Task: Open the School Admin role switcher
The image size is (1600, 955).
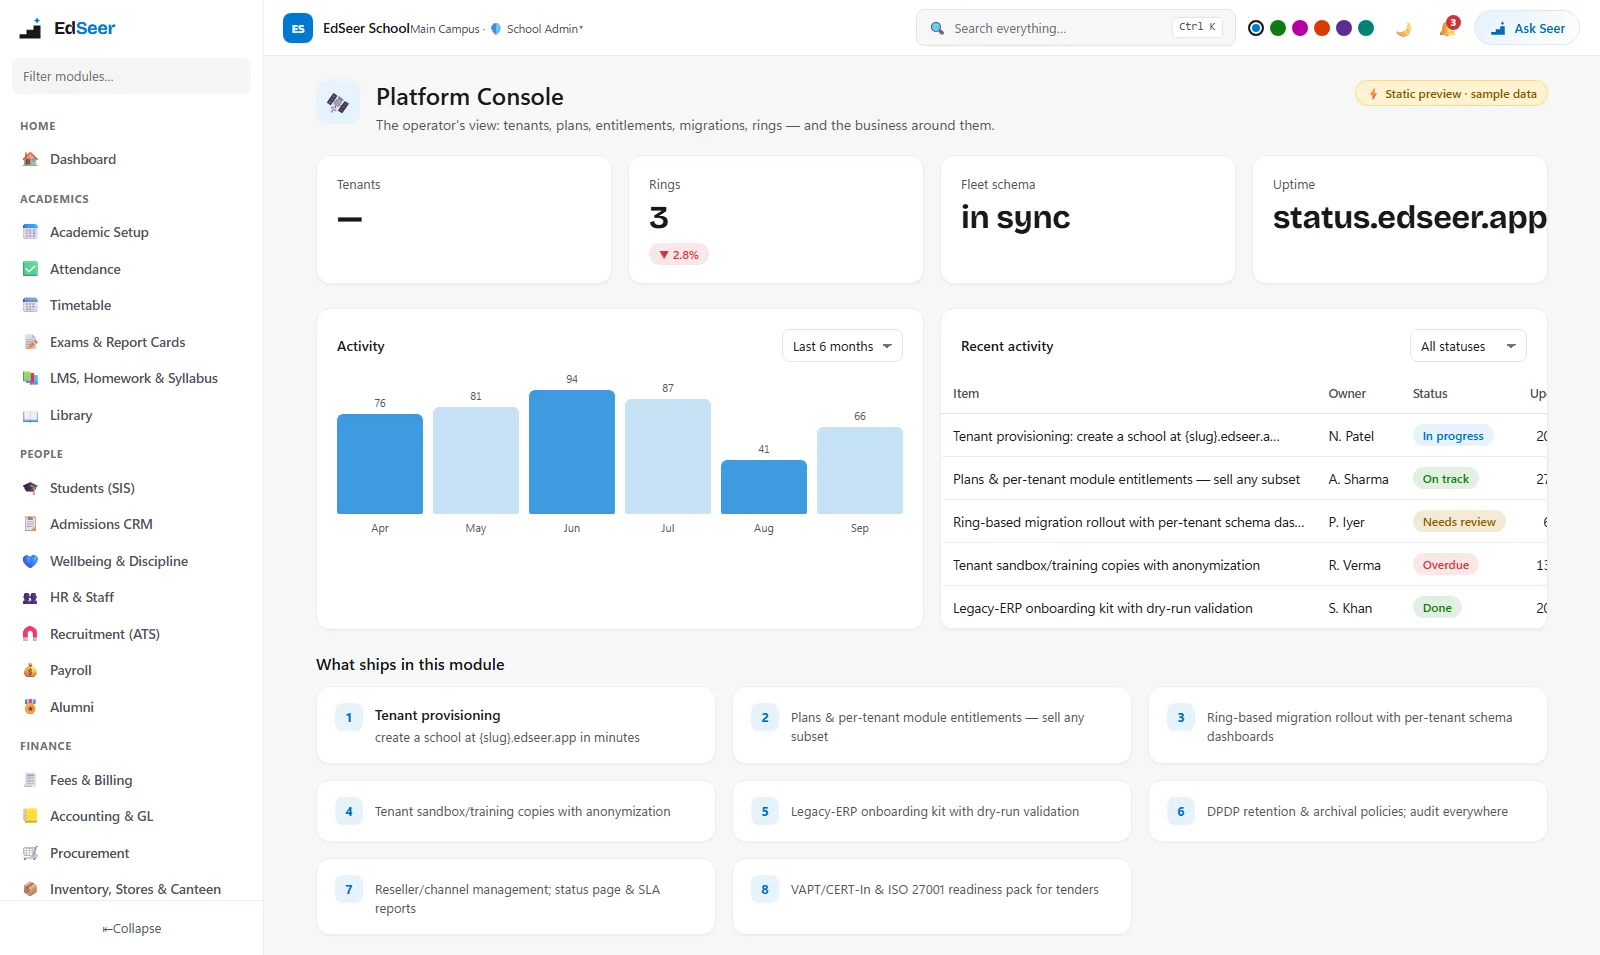Action: point(538,29)
